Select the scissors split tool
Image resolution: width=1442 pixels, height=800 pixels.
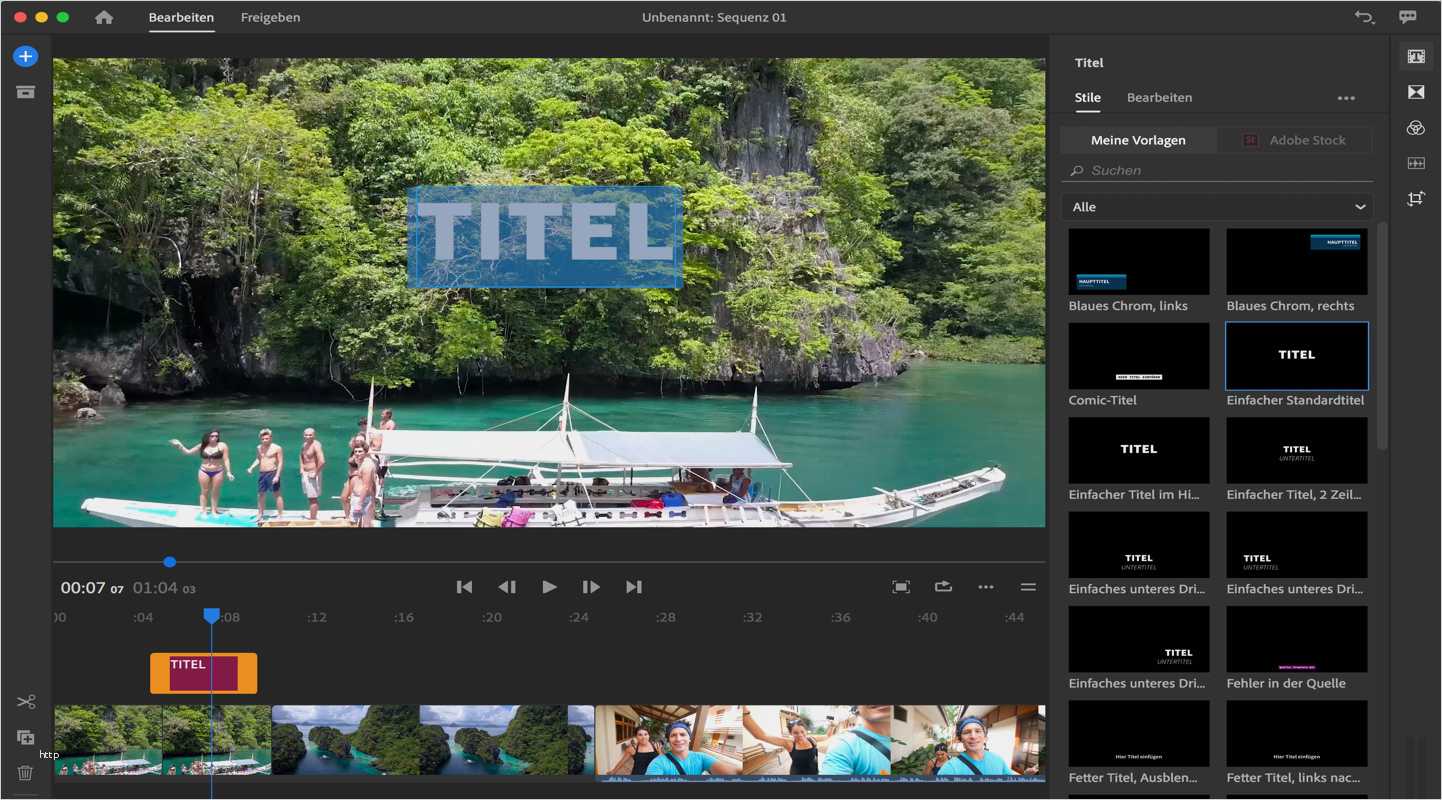(x=26, y=702)
